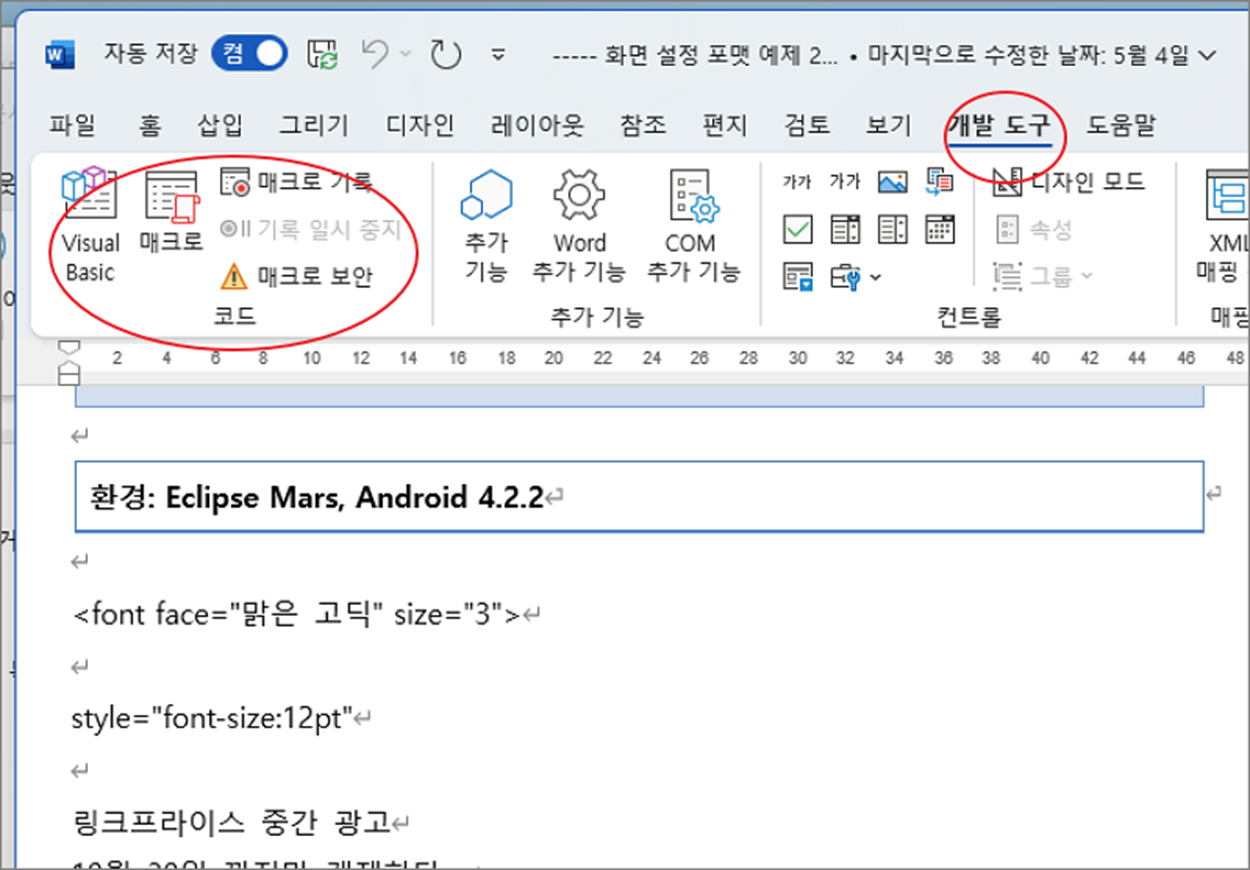Open the 매크로 (Macros) dialog

(x=171, y=212)
